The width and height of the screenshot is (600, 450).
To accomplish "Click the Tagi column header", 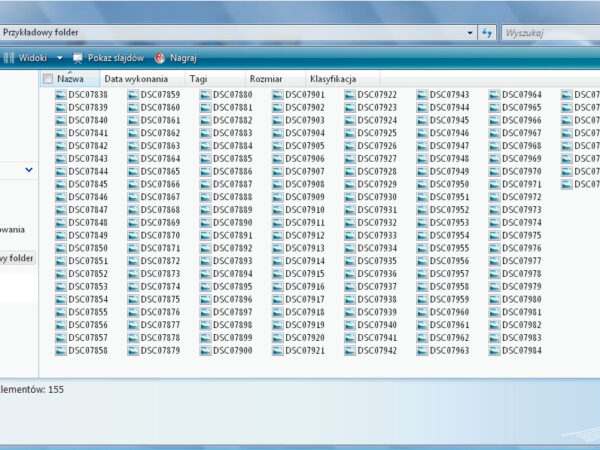I will click(199, 78).
